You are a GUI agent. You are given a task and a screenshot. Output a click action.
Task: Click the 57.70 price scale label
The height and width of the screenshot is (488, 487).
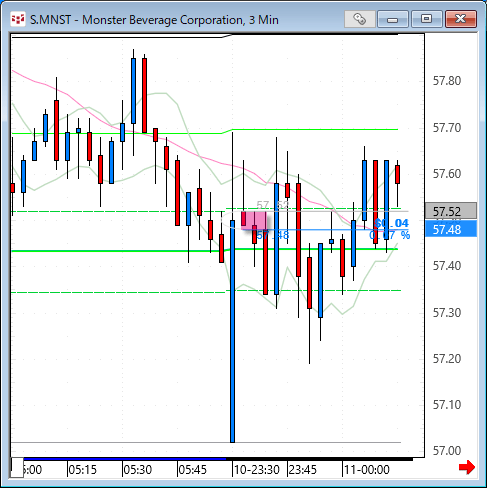tap(447, 128)
